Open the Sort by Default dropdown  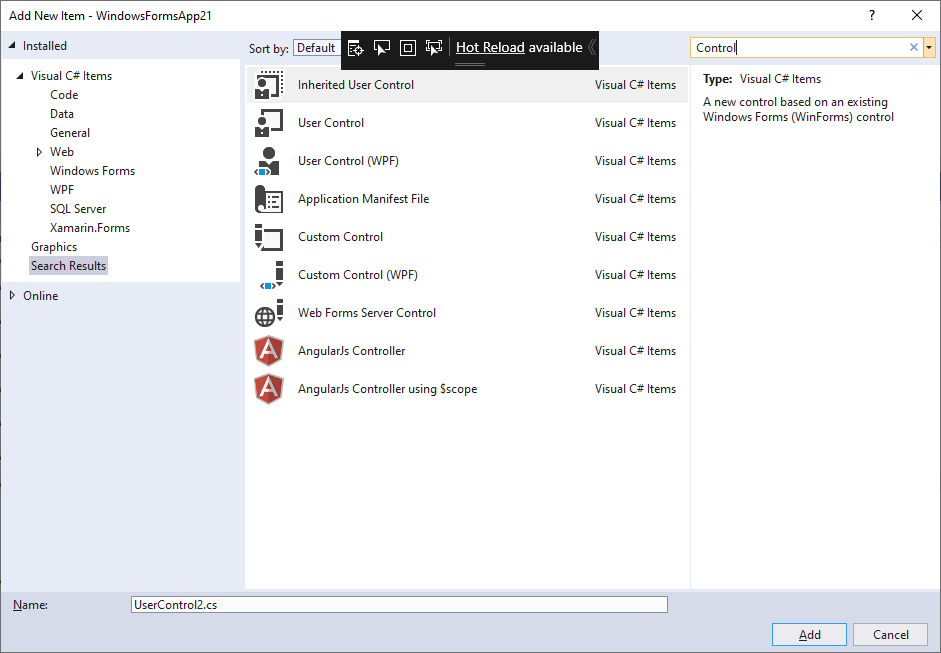pyautogui.click(x=317, y=48)
